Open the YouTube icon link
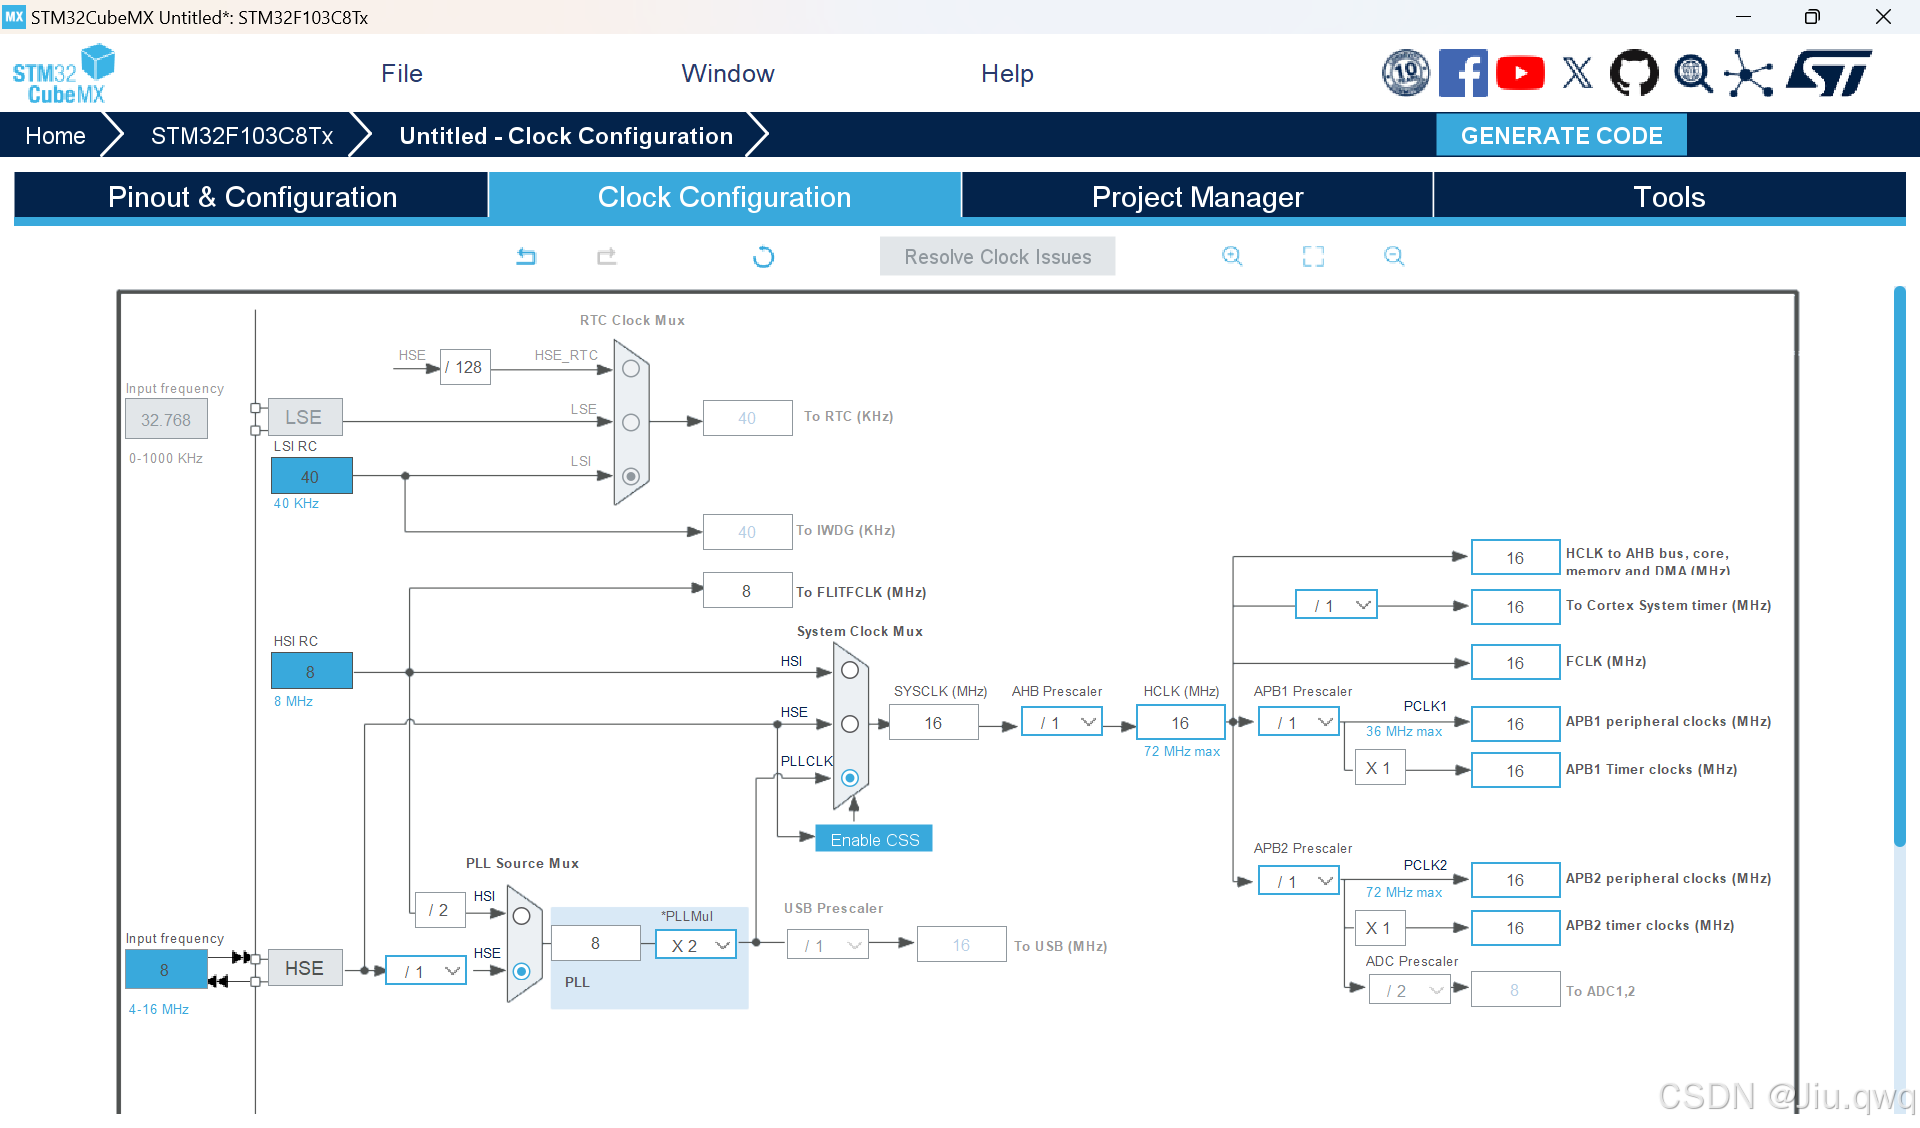 (1520, 73)
